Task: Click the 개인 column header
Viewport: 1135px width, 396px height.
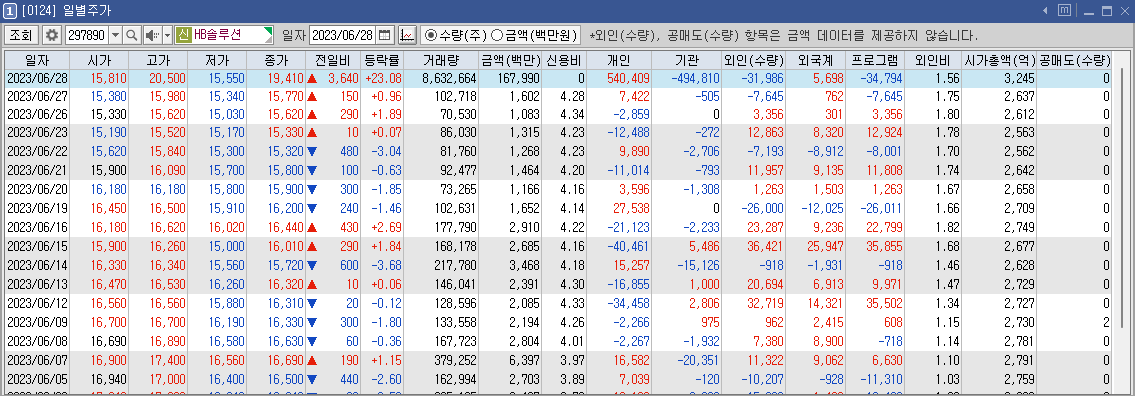Action: pyautogui.click(x=620, y=60)
